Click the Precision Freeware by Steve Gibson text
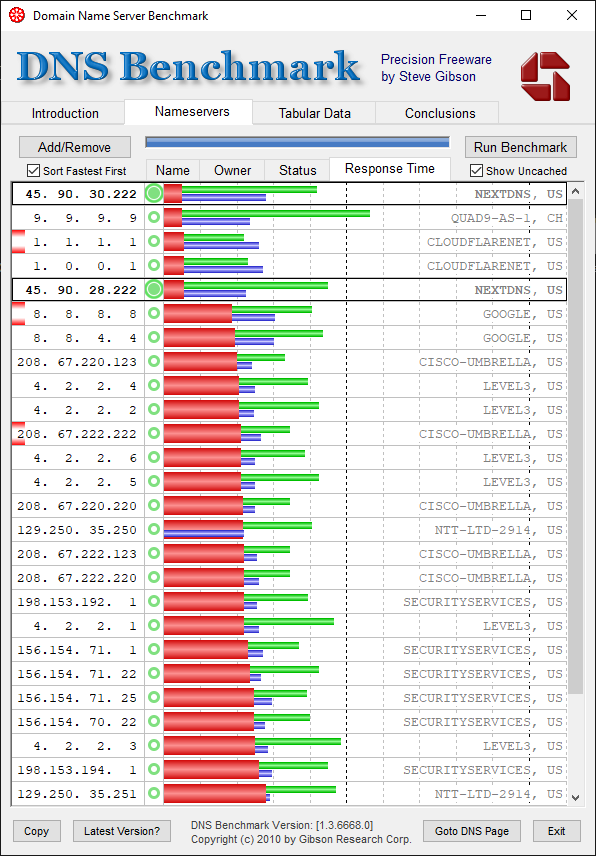Image resolution: width=596 pixels, height=856 pixels. (x=436, y=68)
